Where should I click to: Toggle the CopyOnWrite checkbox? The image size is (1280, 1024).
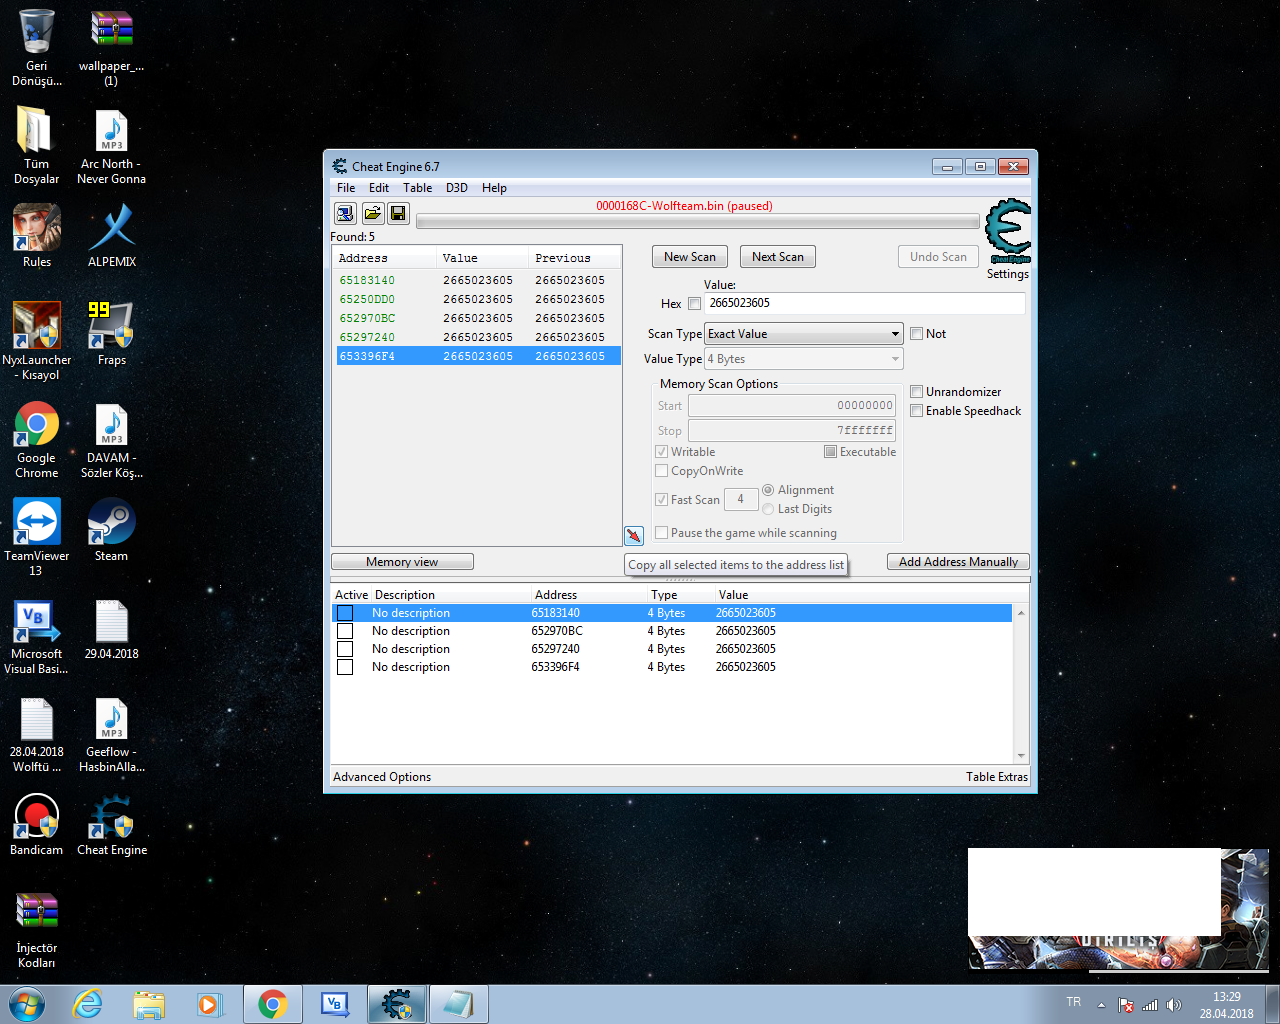(x=661, y=471)
